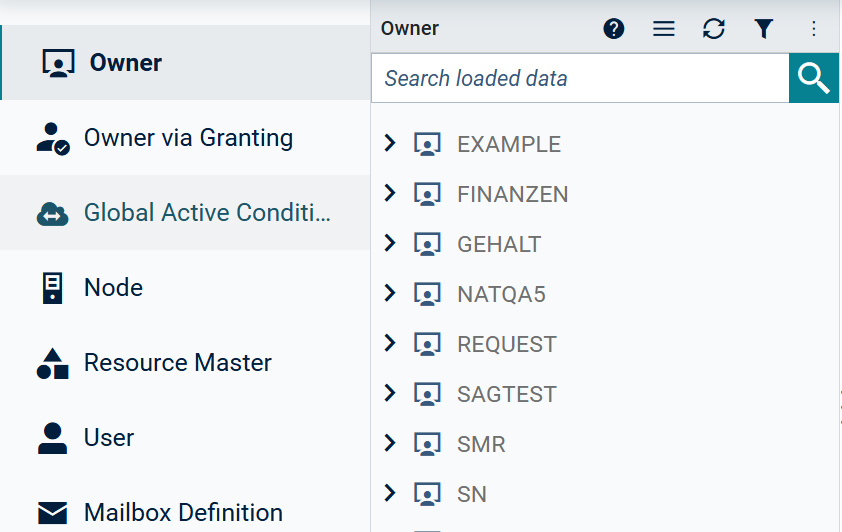
Task: Click the SN owner icon
Action: 427,494
